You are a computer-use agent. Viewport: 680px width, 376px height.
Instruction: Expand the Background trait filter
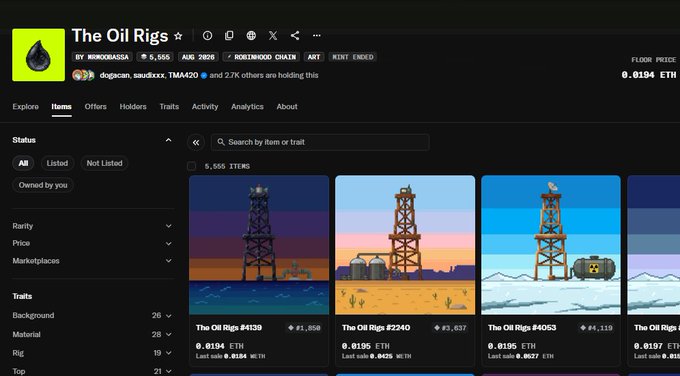point(92,315)
